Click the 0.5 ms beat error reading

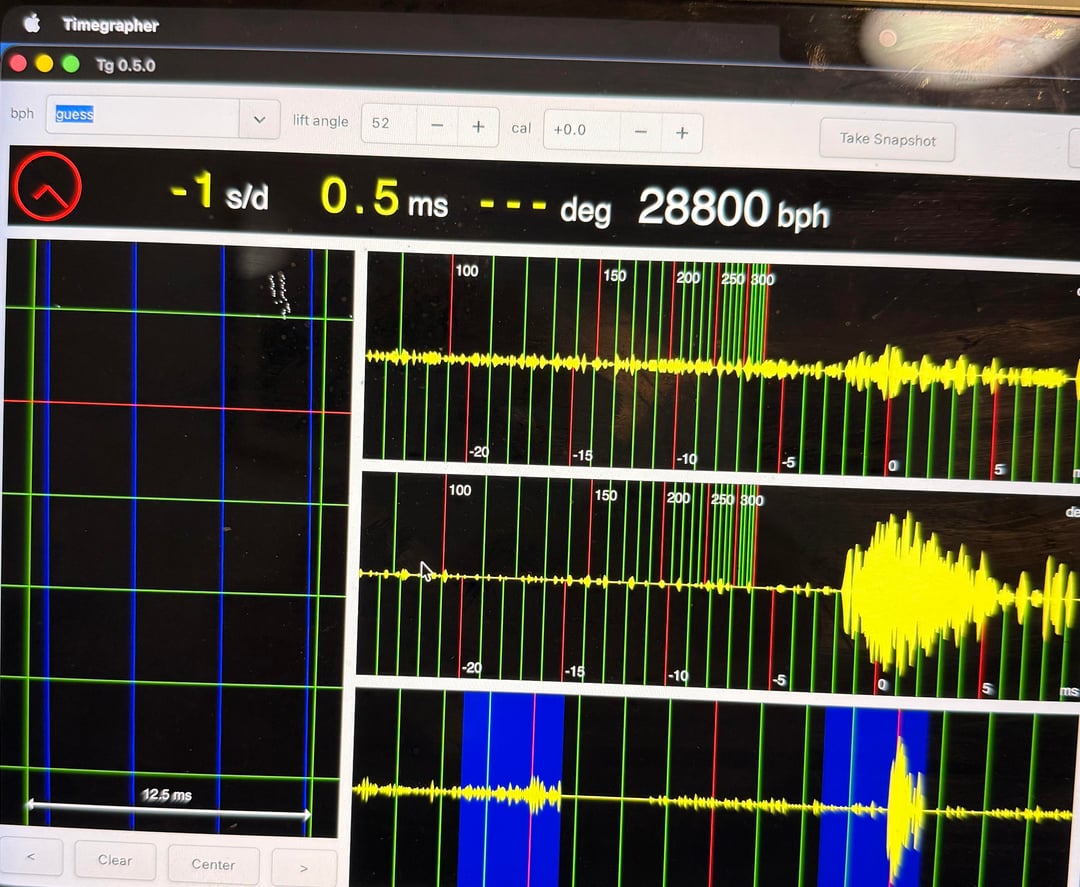(384, 198)
